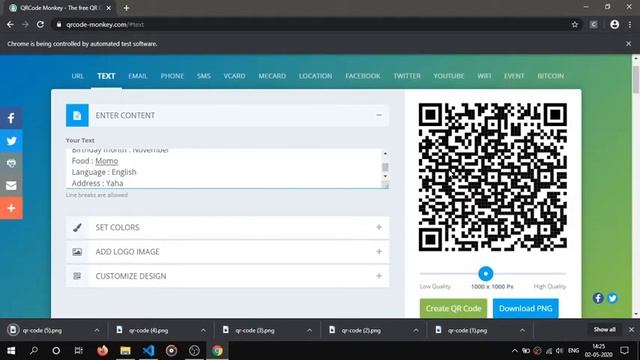Open the Windows Start menu
This screenshot has width=640, height=360.
pyautogui.click(x=11, y=350)
